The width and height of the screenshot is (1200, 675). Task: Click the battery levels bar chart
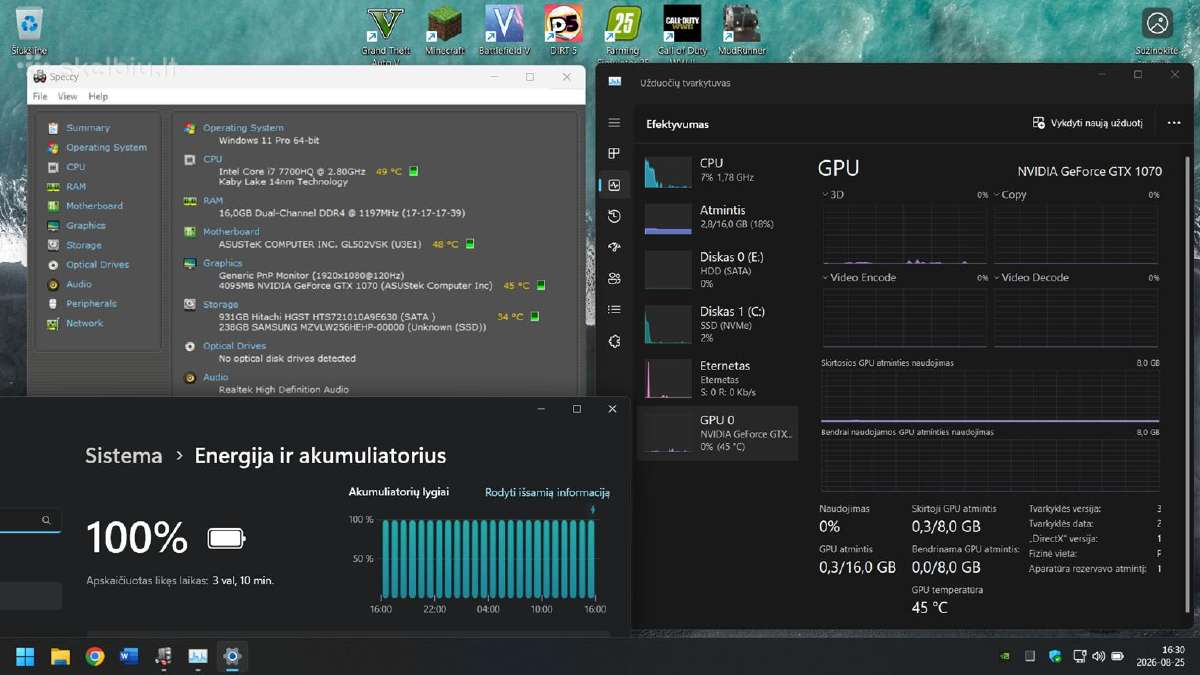488,560
